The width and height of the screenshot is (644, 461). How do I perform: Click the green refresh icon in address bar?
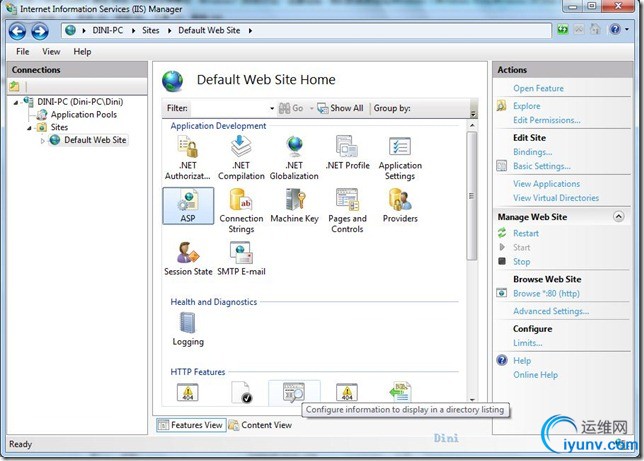click(x=563, y=30)
